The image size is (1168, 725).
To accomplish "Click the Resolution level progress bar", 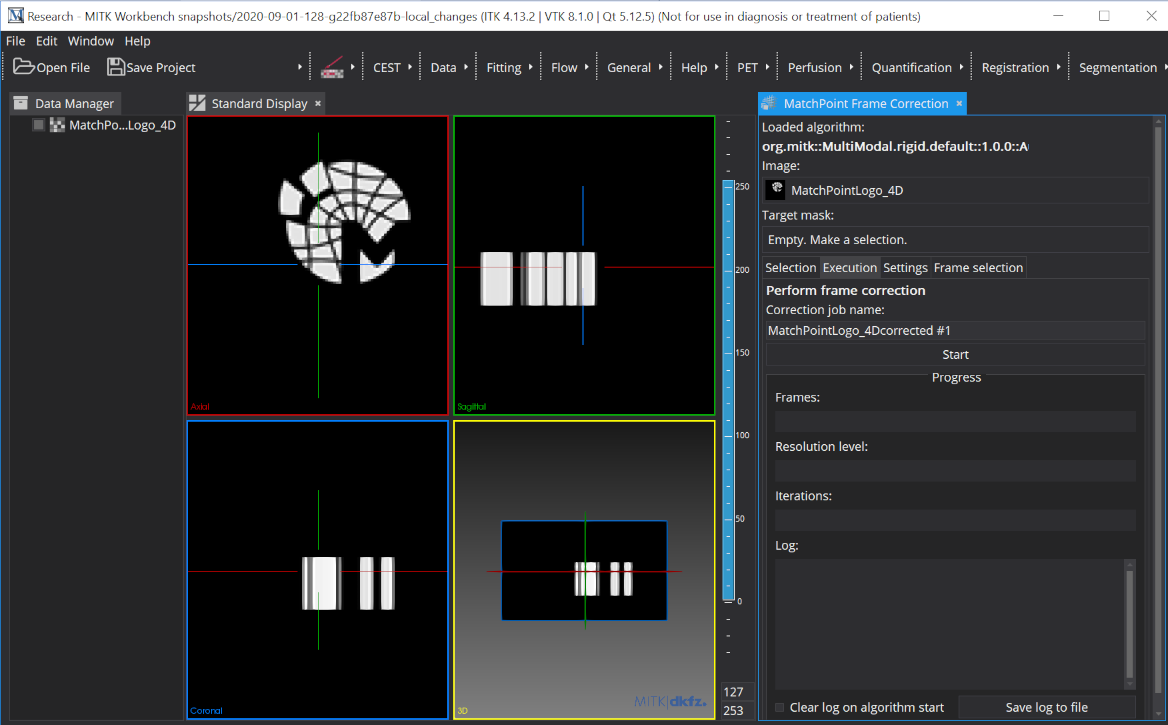I will click(x=955, y=471).
